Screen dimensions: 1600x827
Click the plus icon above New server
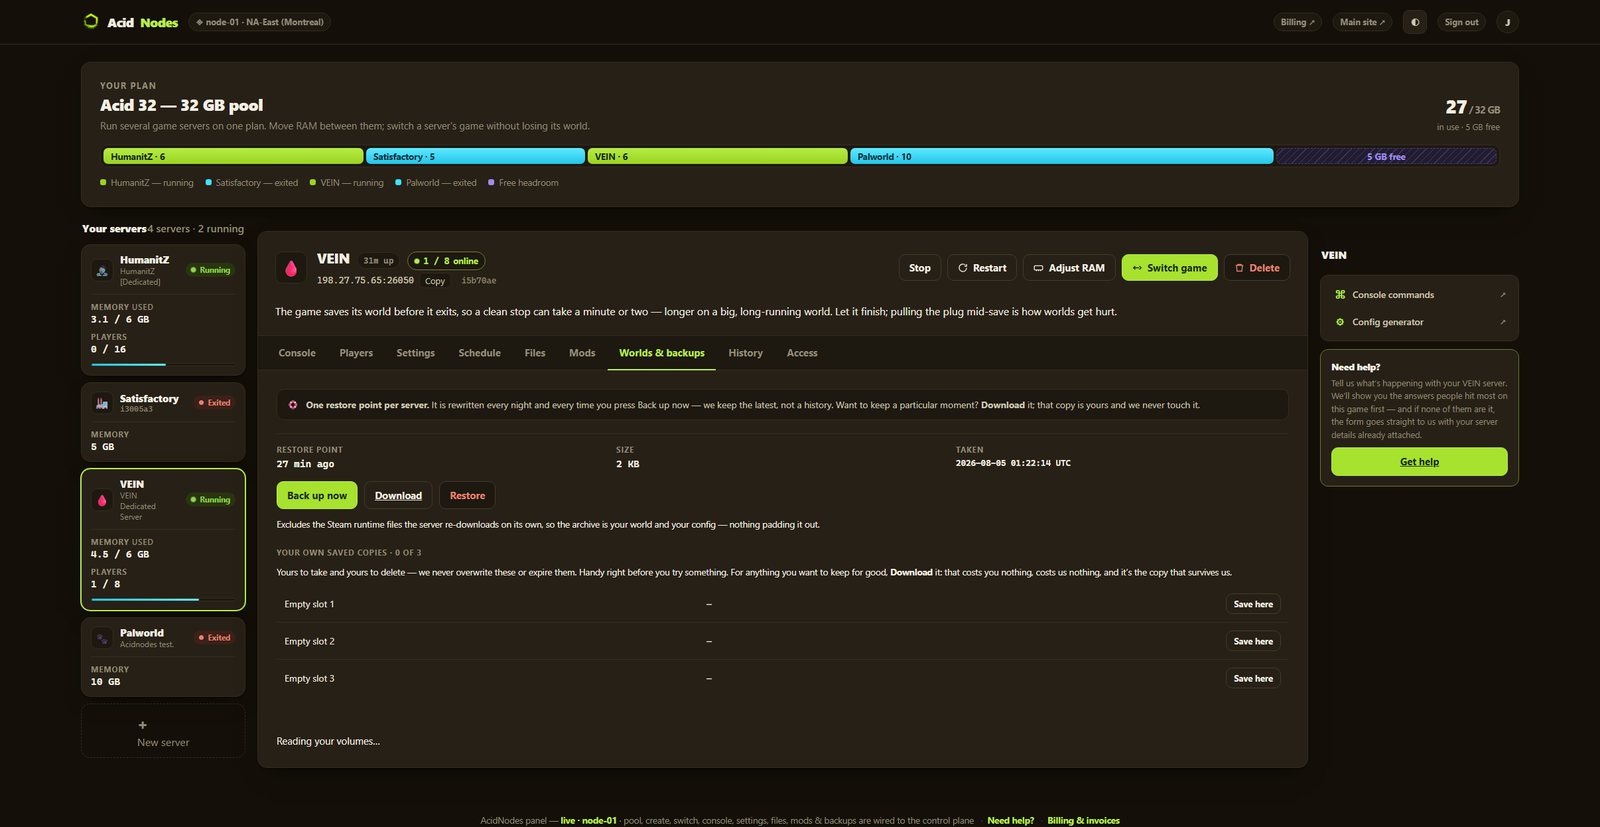click(142, 725)
